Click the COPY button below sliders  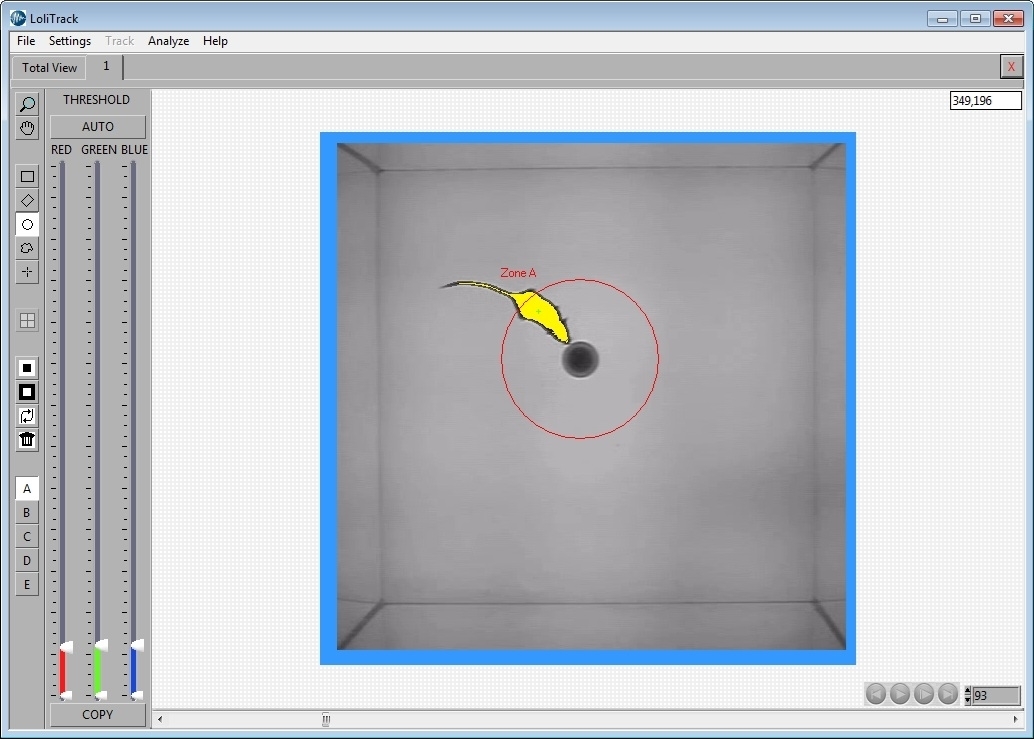(x=98, y=715)
